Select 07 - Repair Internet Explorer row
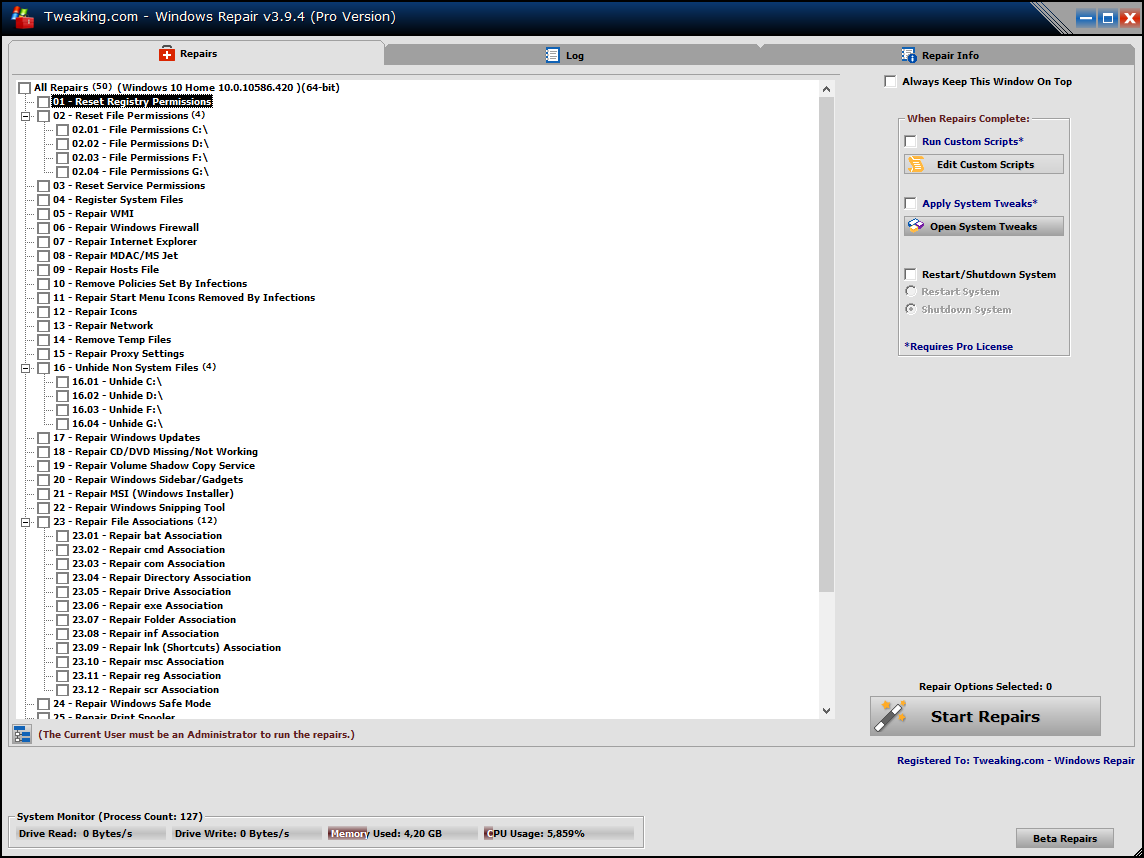Image resolution: width=1144 pixels, height=858 pixels. tap(125, 241)
